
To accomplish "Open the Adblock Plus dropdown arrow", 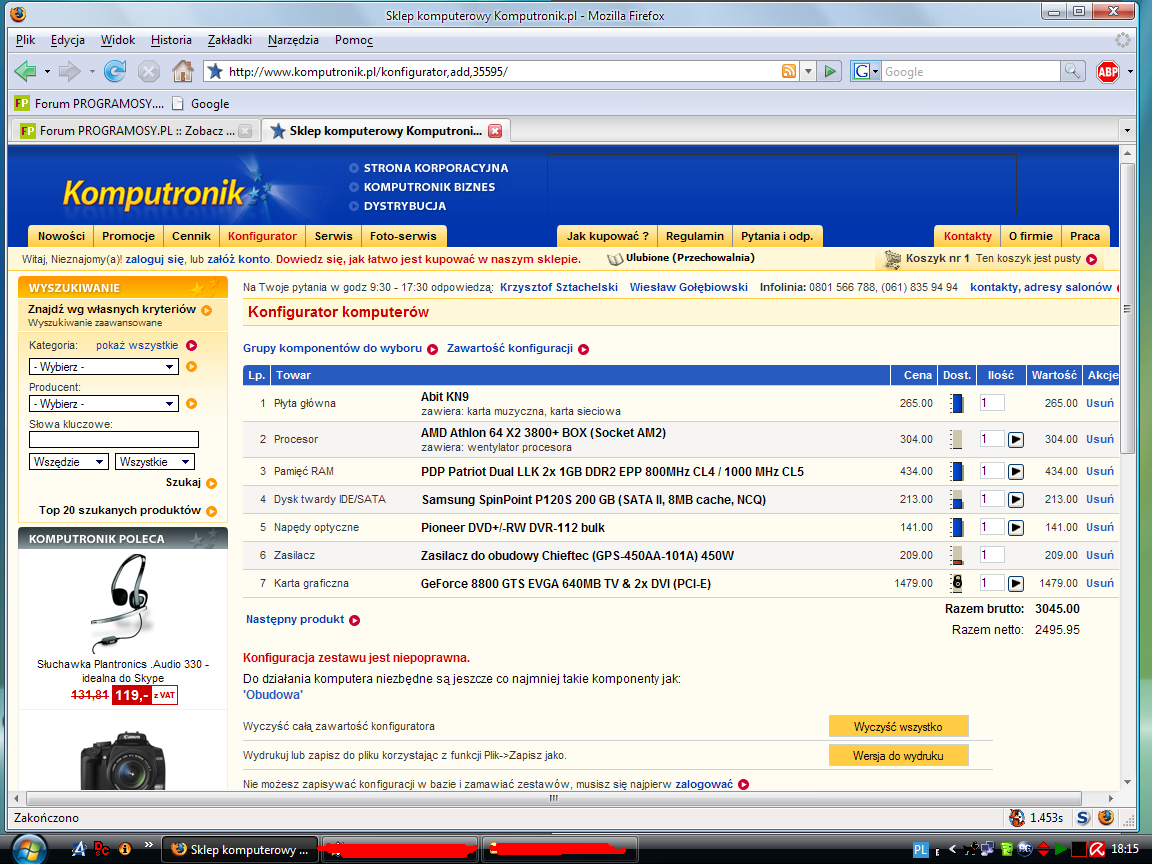I will [1130, 71].
